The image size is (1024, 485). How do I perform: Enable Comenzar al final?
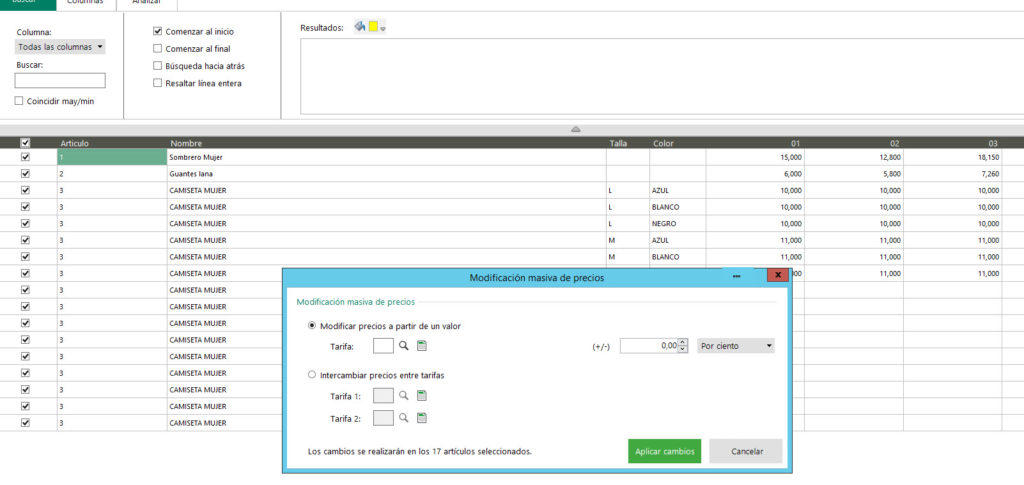coord(157,48)
